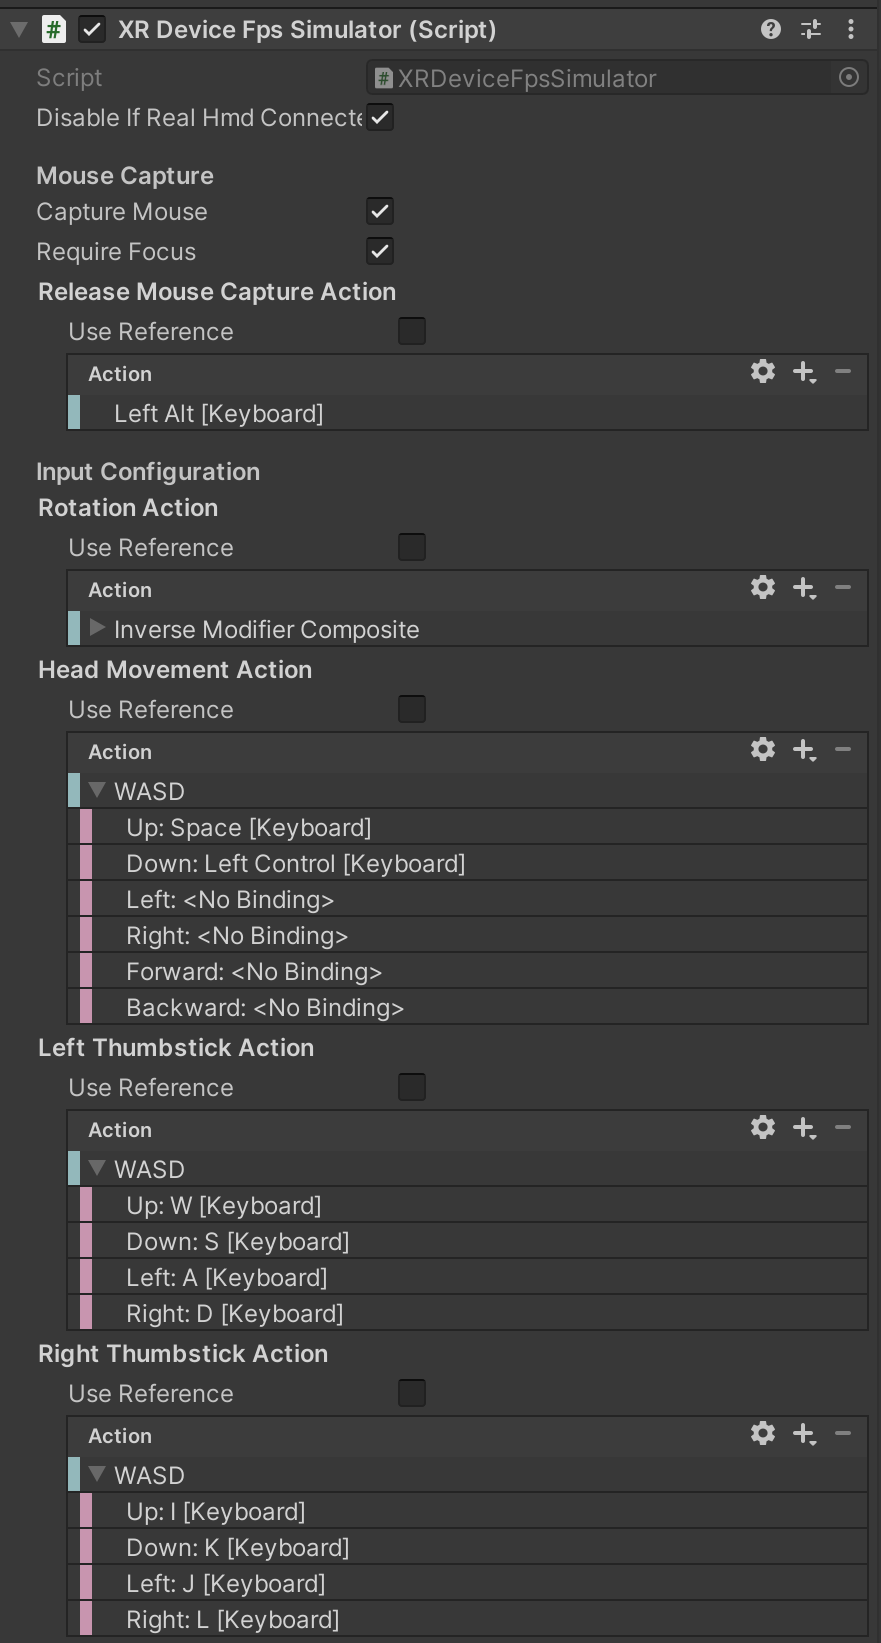Viewport: 881px width, 1643px height.
Task: Disable the XR Device Fps Simulator component
Action: (92, 29)
